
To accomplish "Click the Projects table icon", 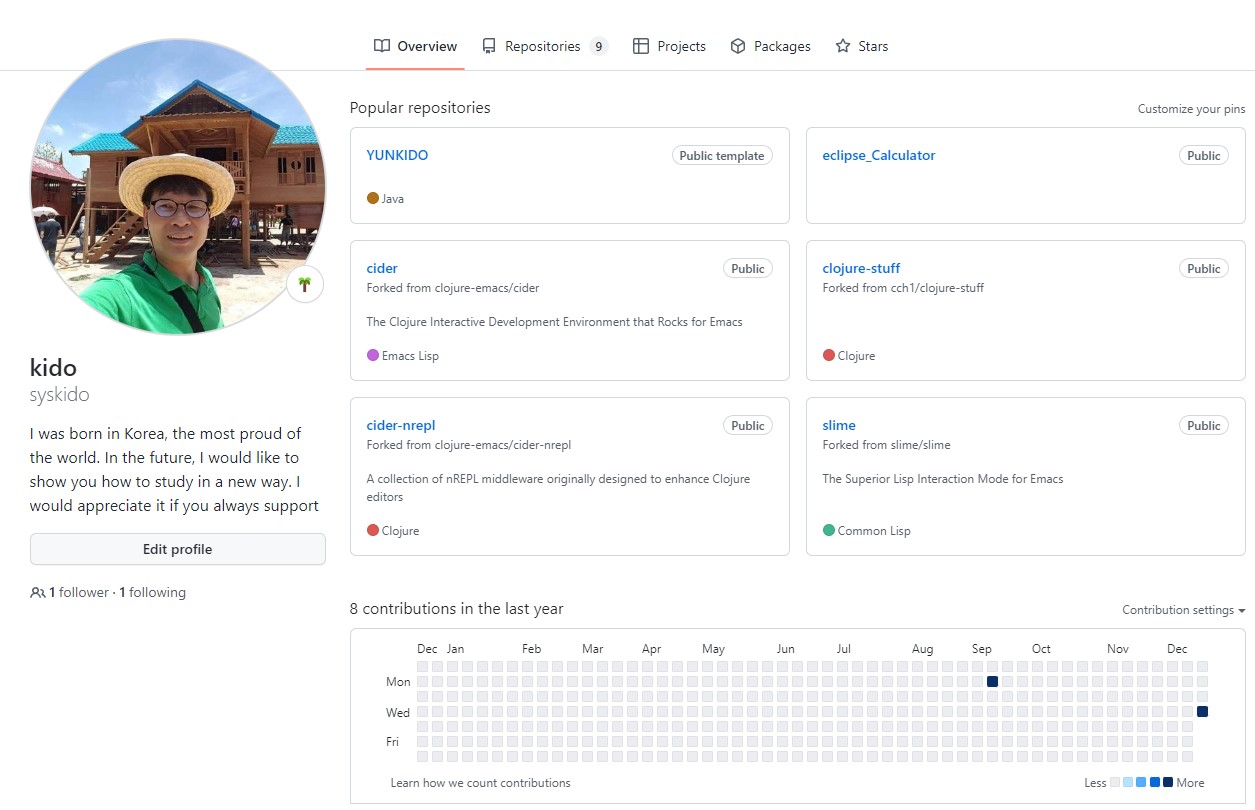I will (641, 46).
